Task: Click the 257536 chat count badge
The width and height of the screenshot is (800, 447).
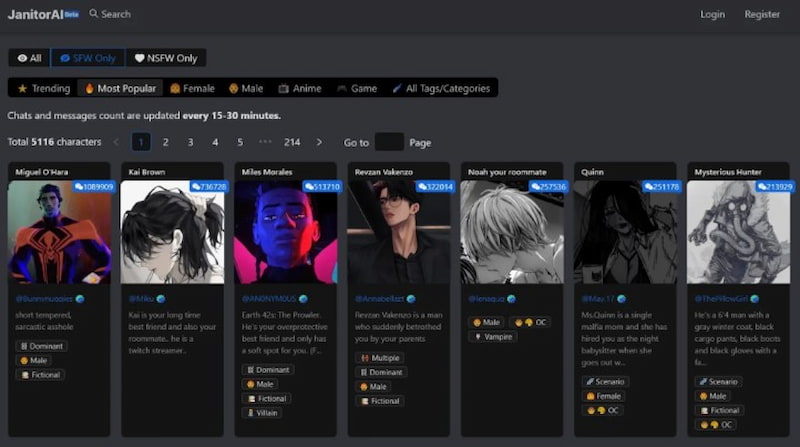Action: (x=549, y=187)
